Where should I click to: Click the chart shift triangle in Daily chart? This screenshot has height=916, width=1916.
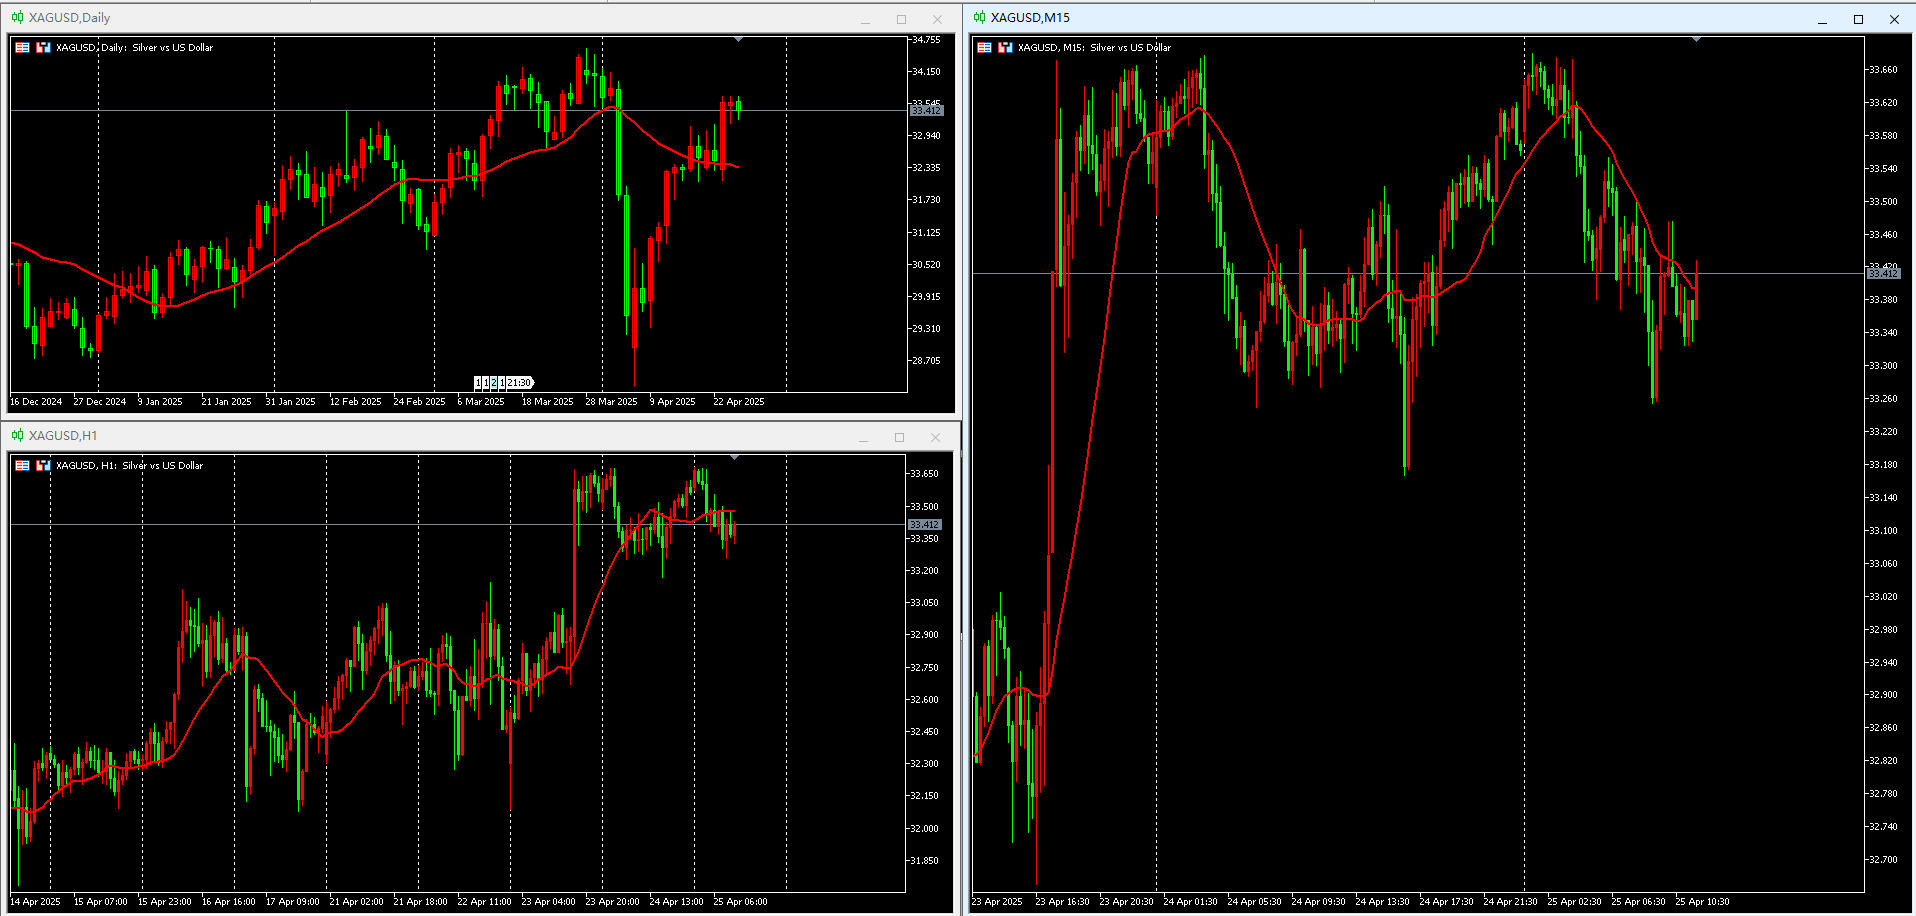(x=738, y=39)
